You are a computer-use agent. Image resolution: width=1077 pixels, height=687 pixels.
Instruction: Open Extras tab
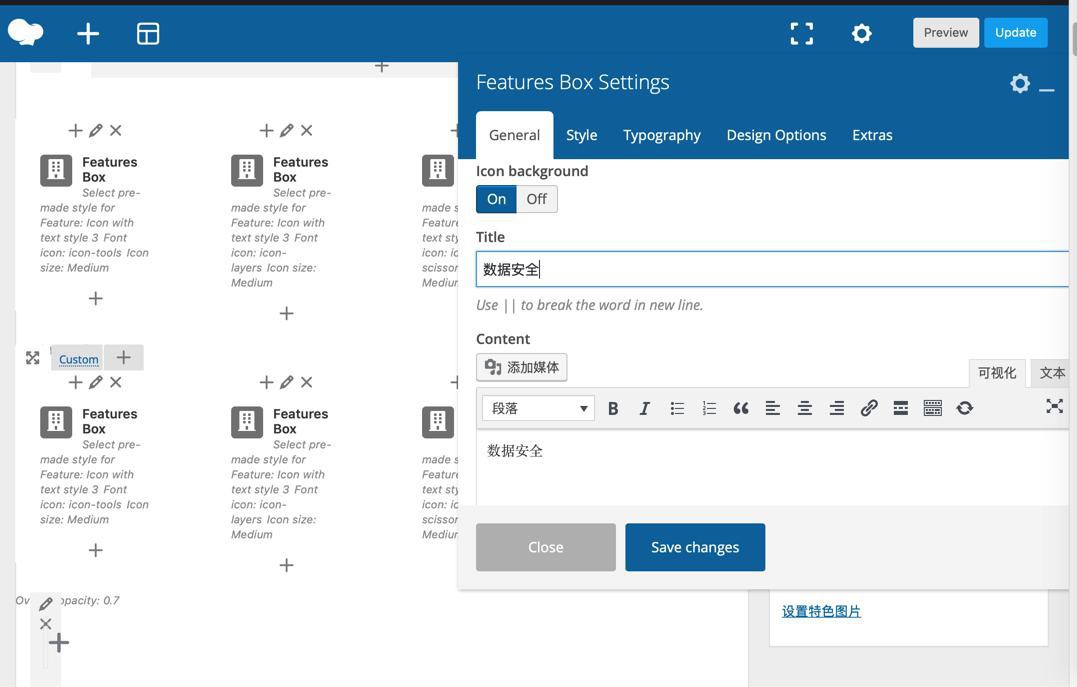872,135
